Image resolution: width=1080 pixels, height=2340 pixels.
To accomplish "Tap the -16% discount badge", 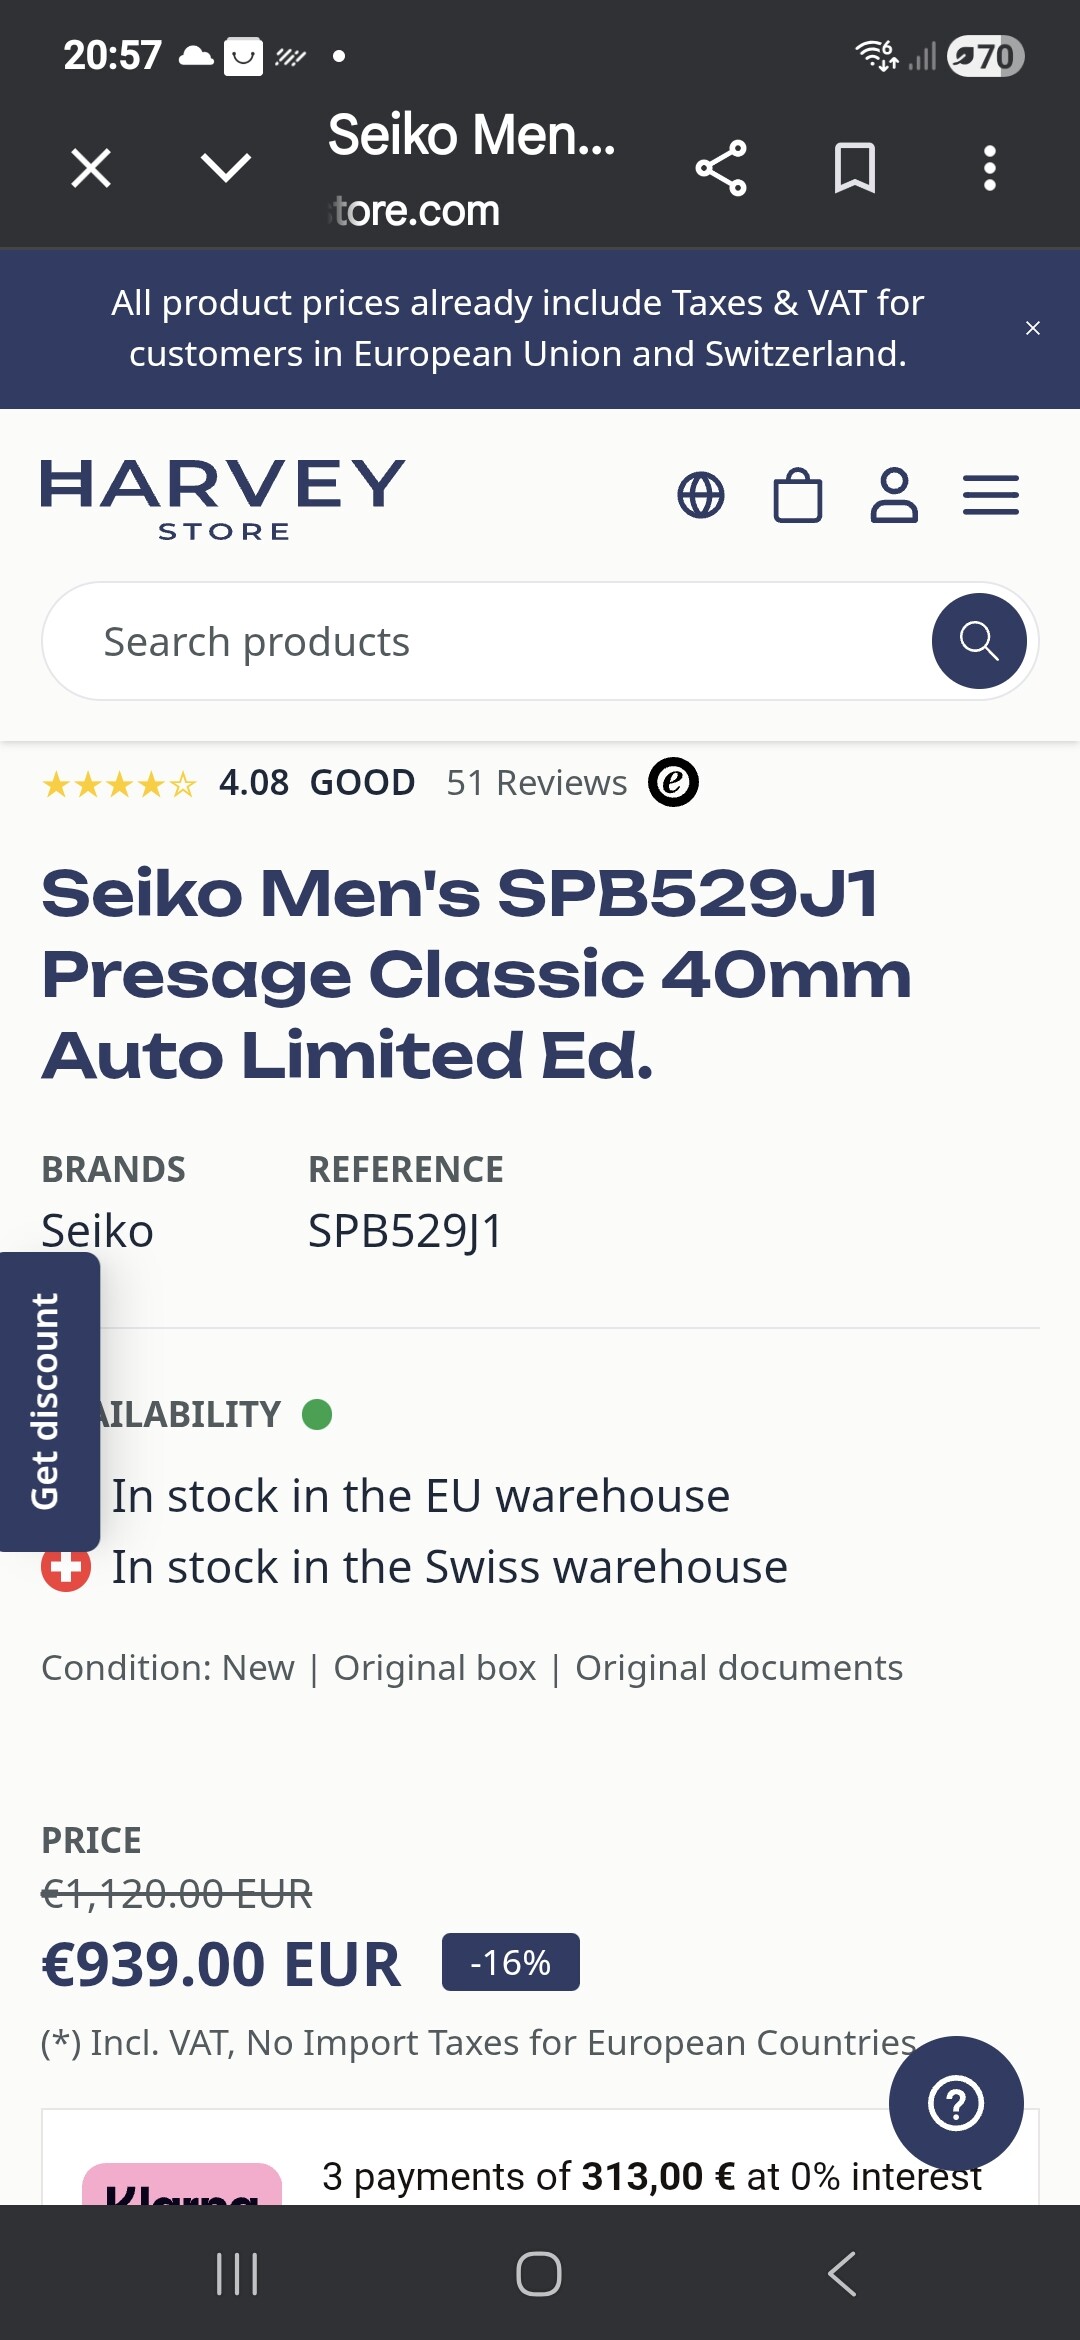I will click(510, 1962).
